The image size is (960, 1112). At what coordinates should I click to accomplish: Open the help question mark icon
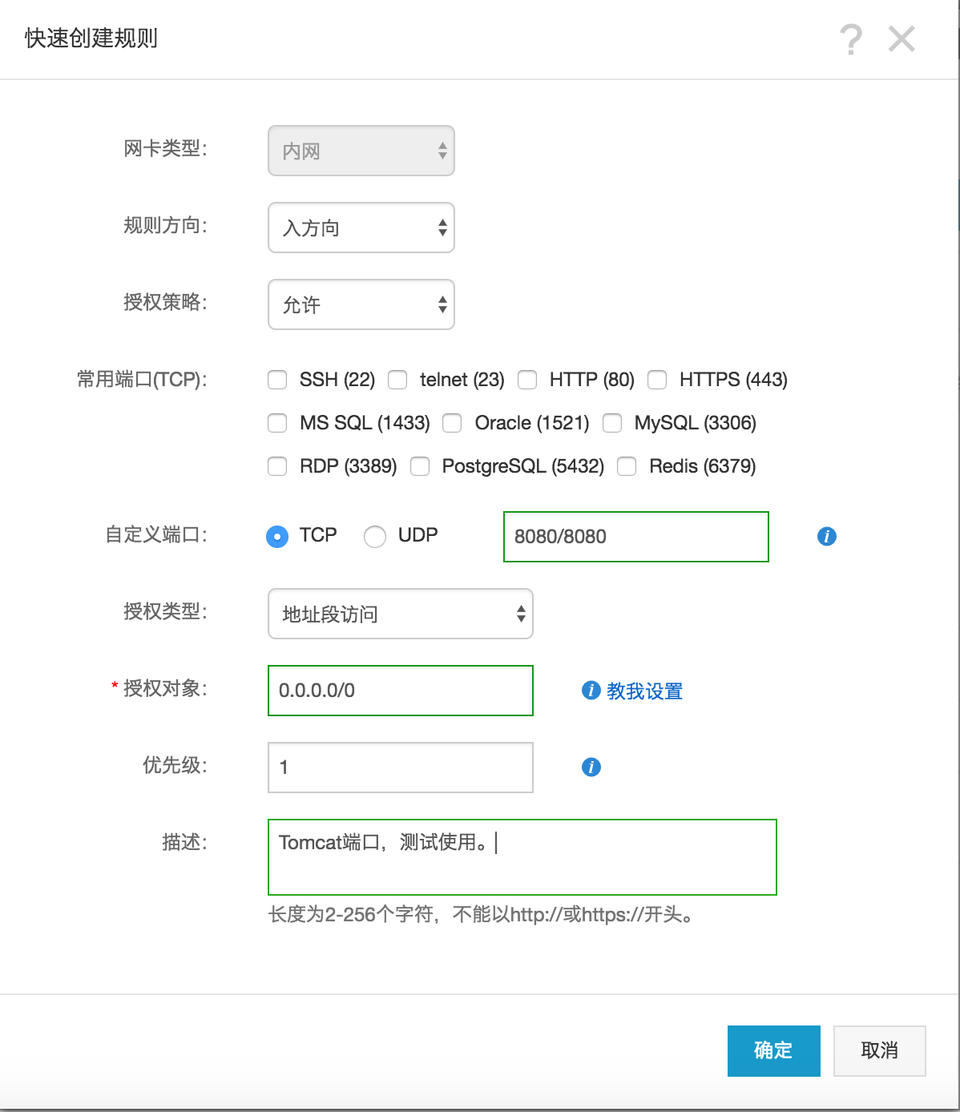coord(851,38)
